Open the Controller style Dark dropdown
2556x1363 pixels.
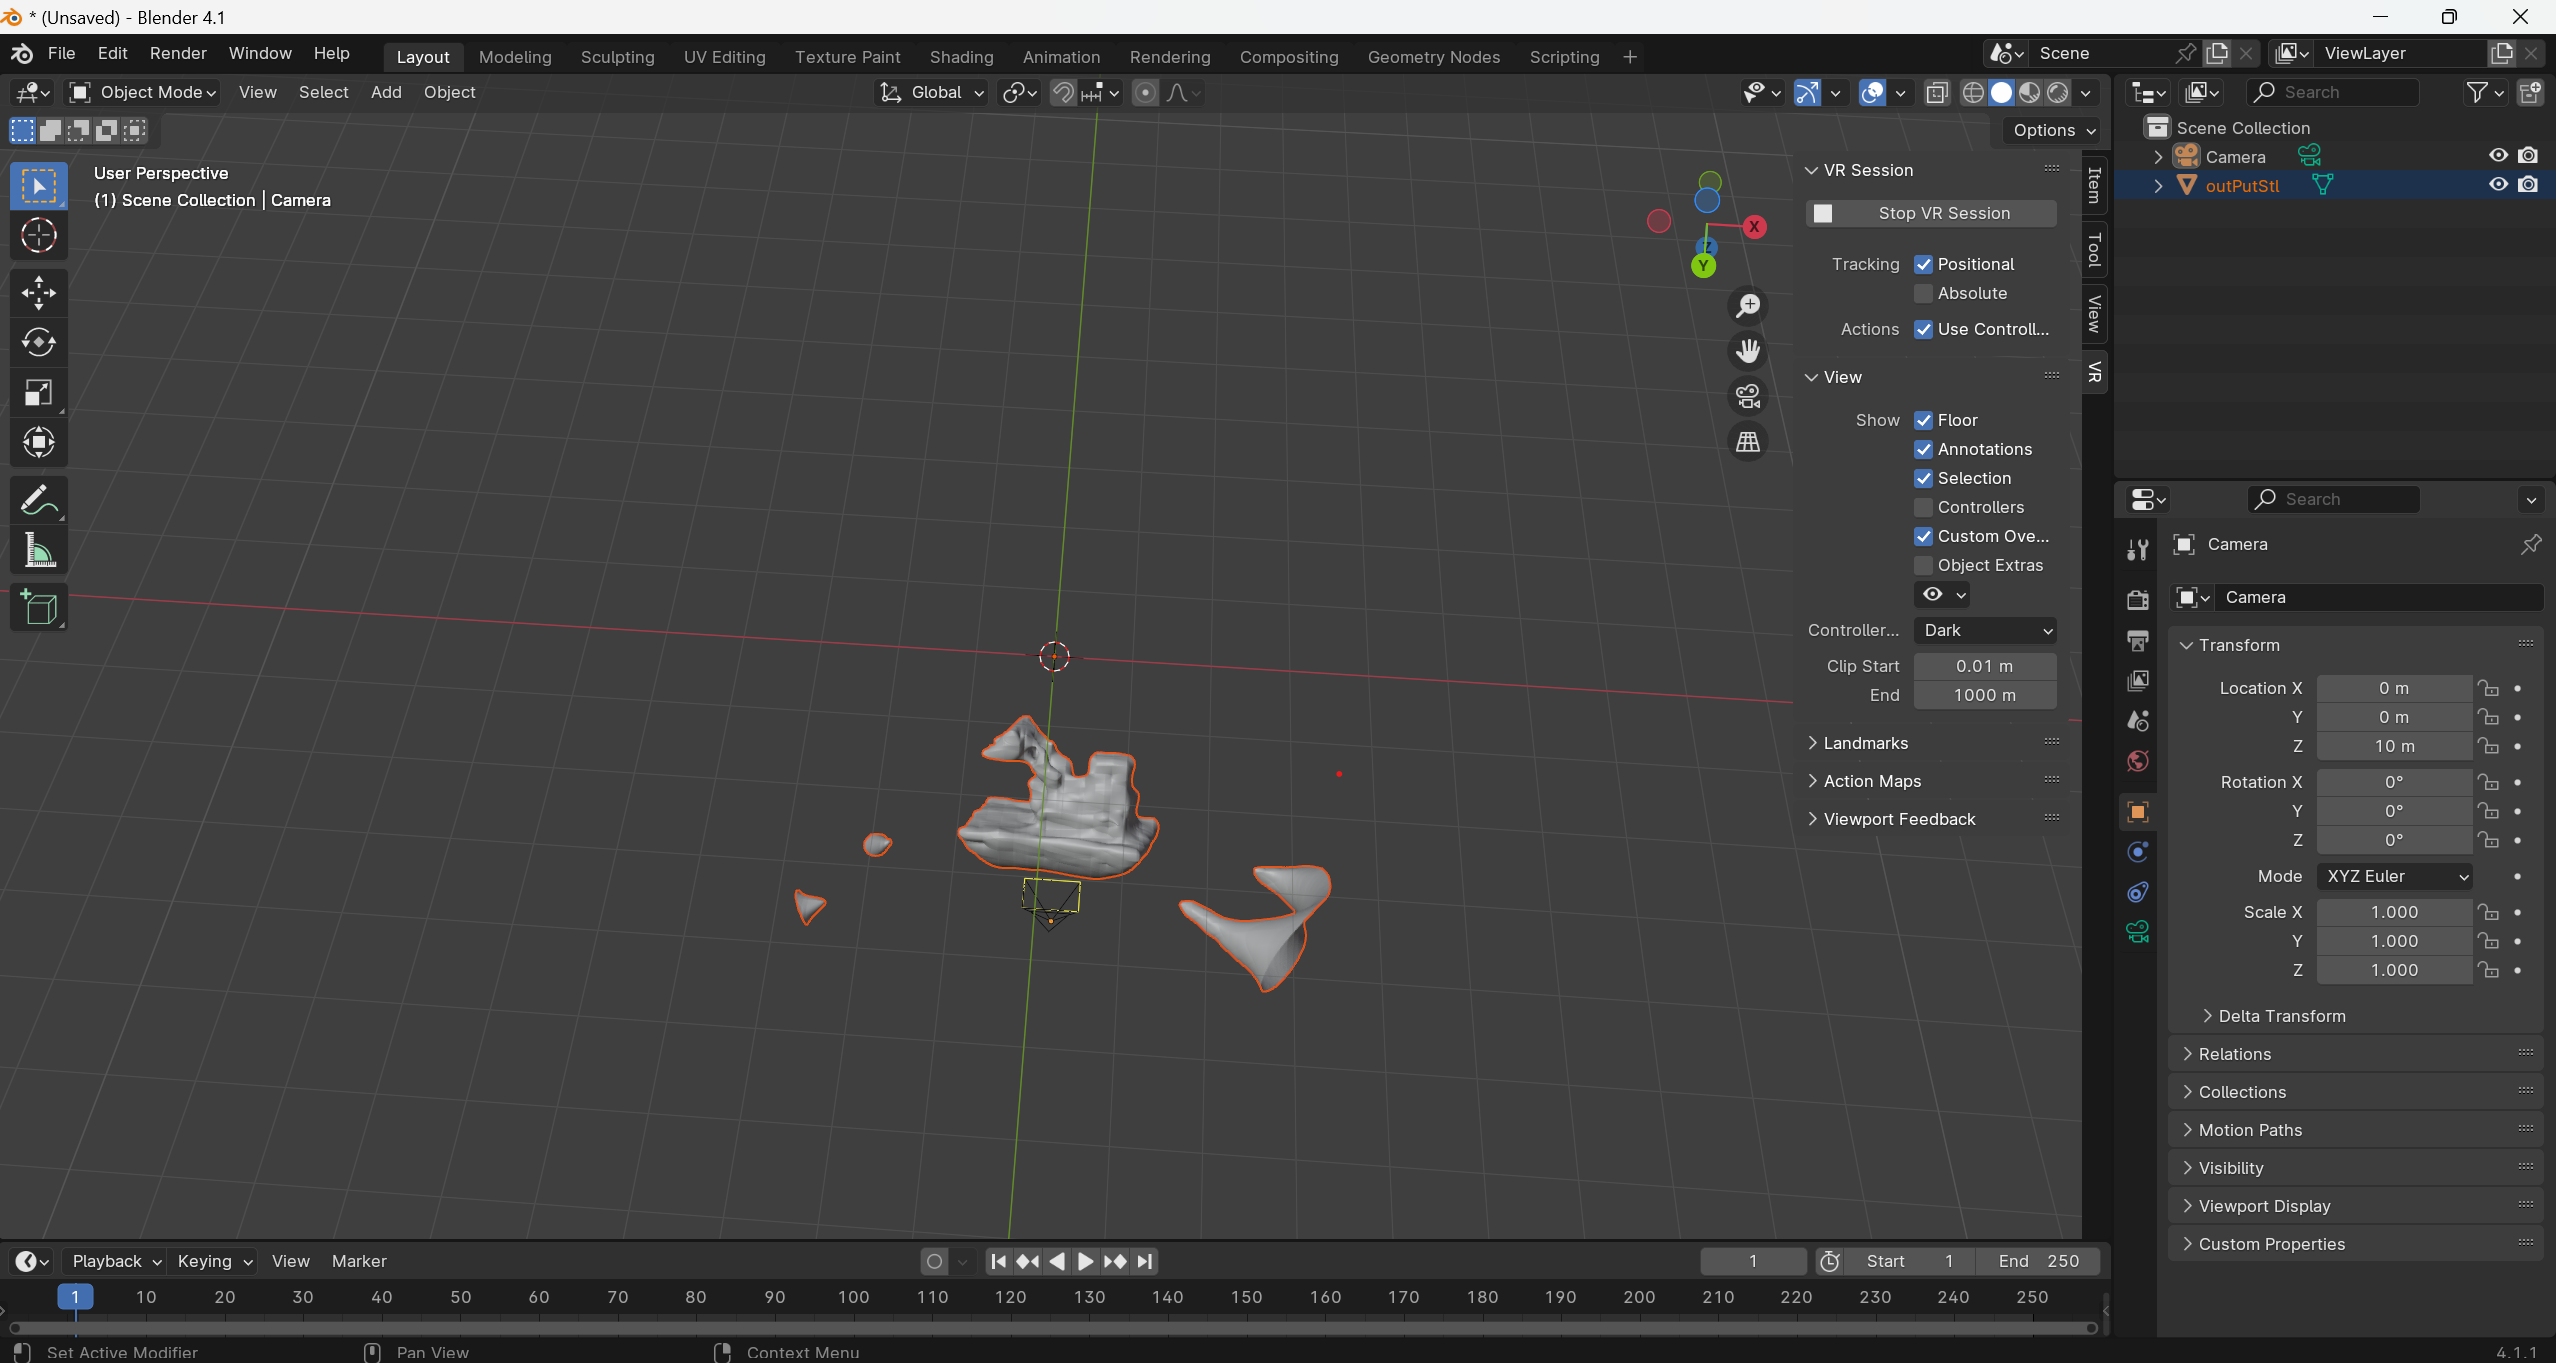(1986, 630)
